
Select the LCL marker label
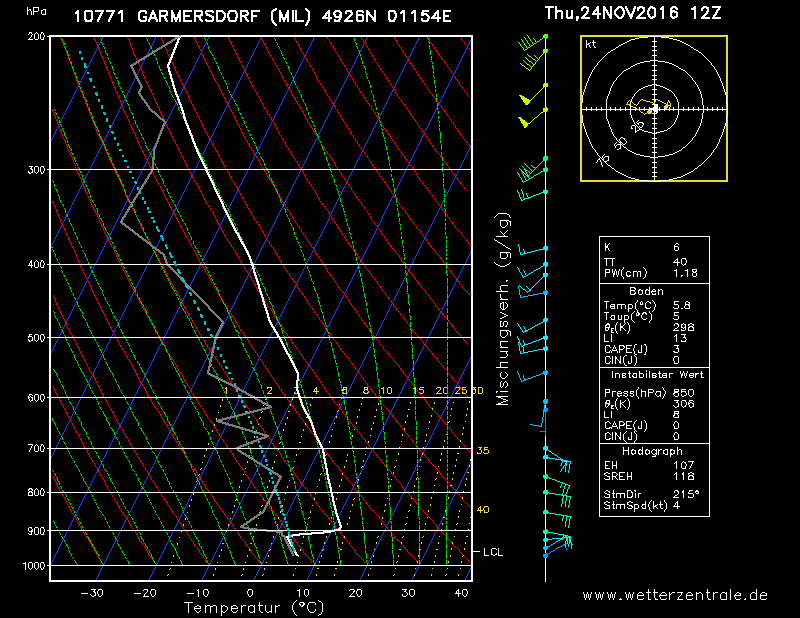493,552
